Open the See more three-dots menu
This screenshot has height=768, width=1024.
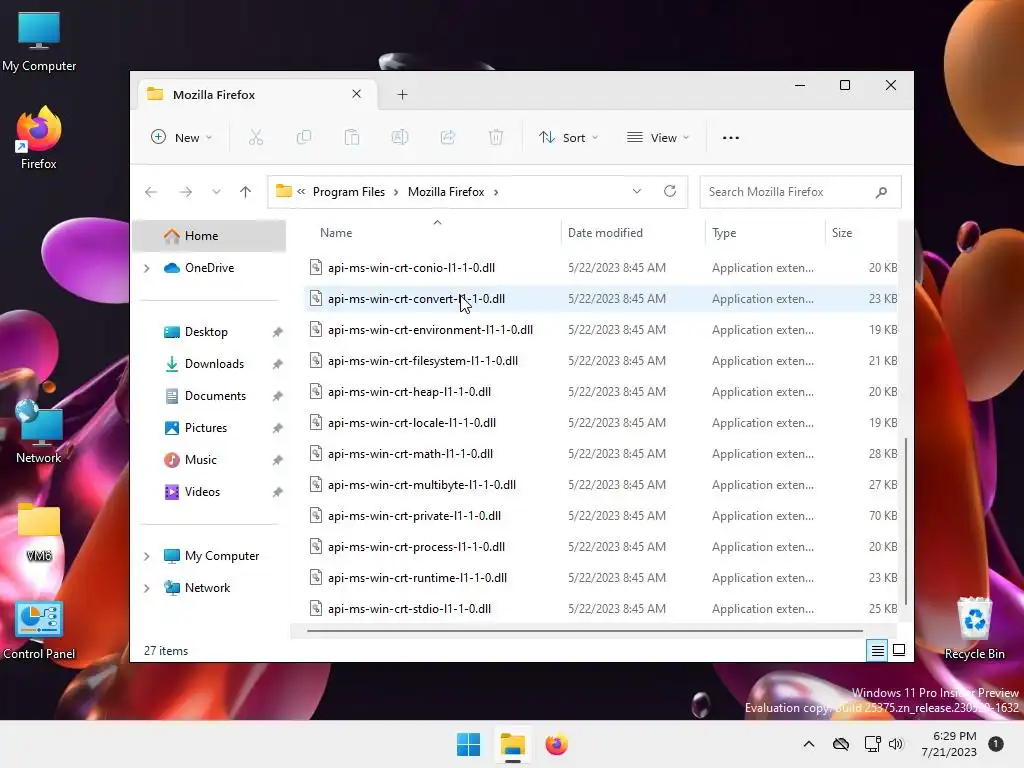point(731,138)
